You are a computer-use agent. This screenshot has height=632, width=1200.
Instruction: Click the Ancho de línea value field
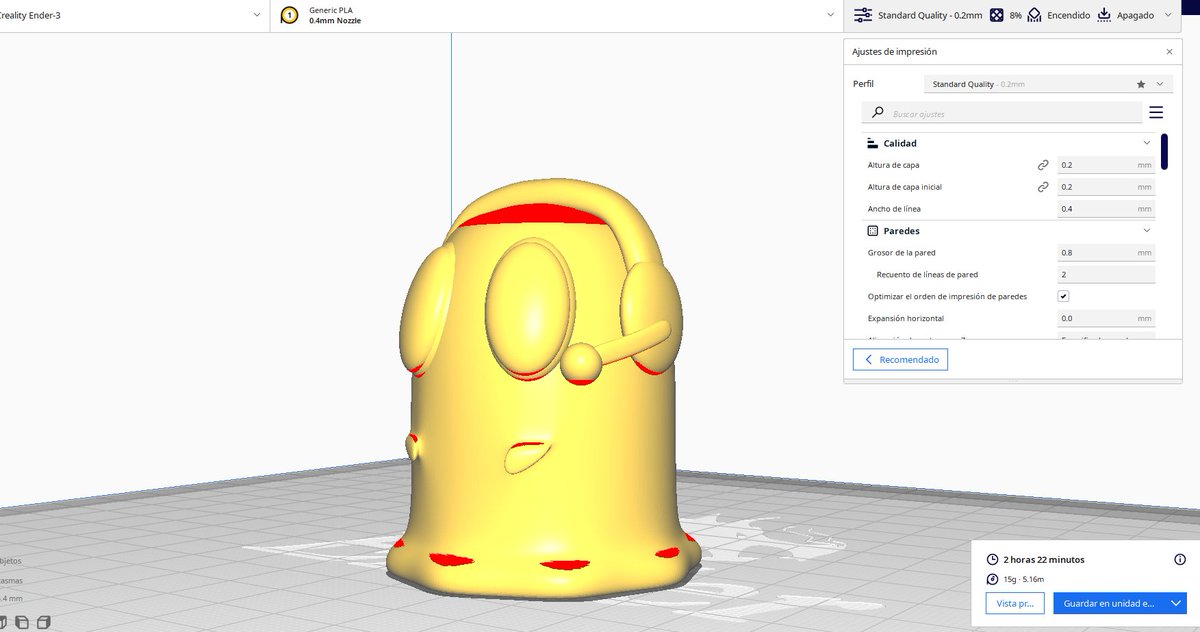(1106, 209)
